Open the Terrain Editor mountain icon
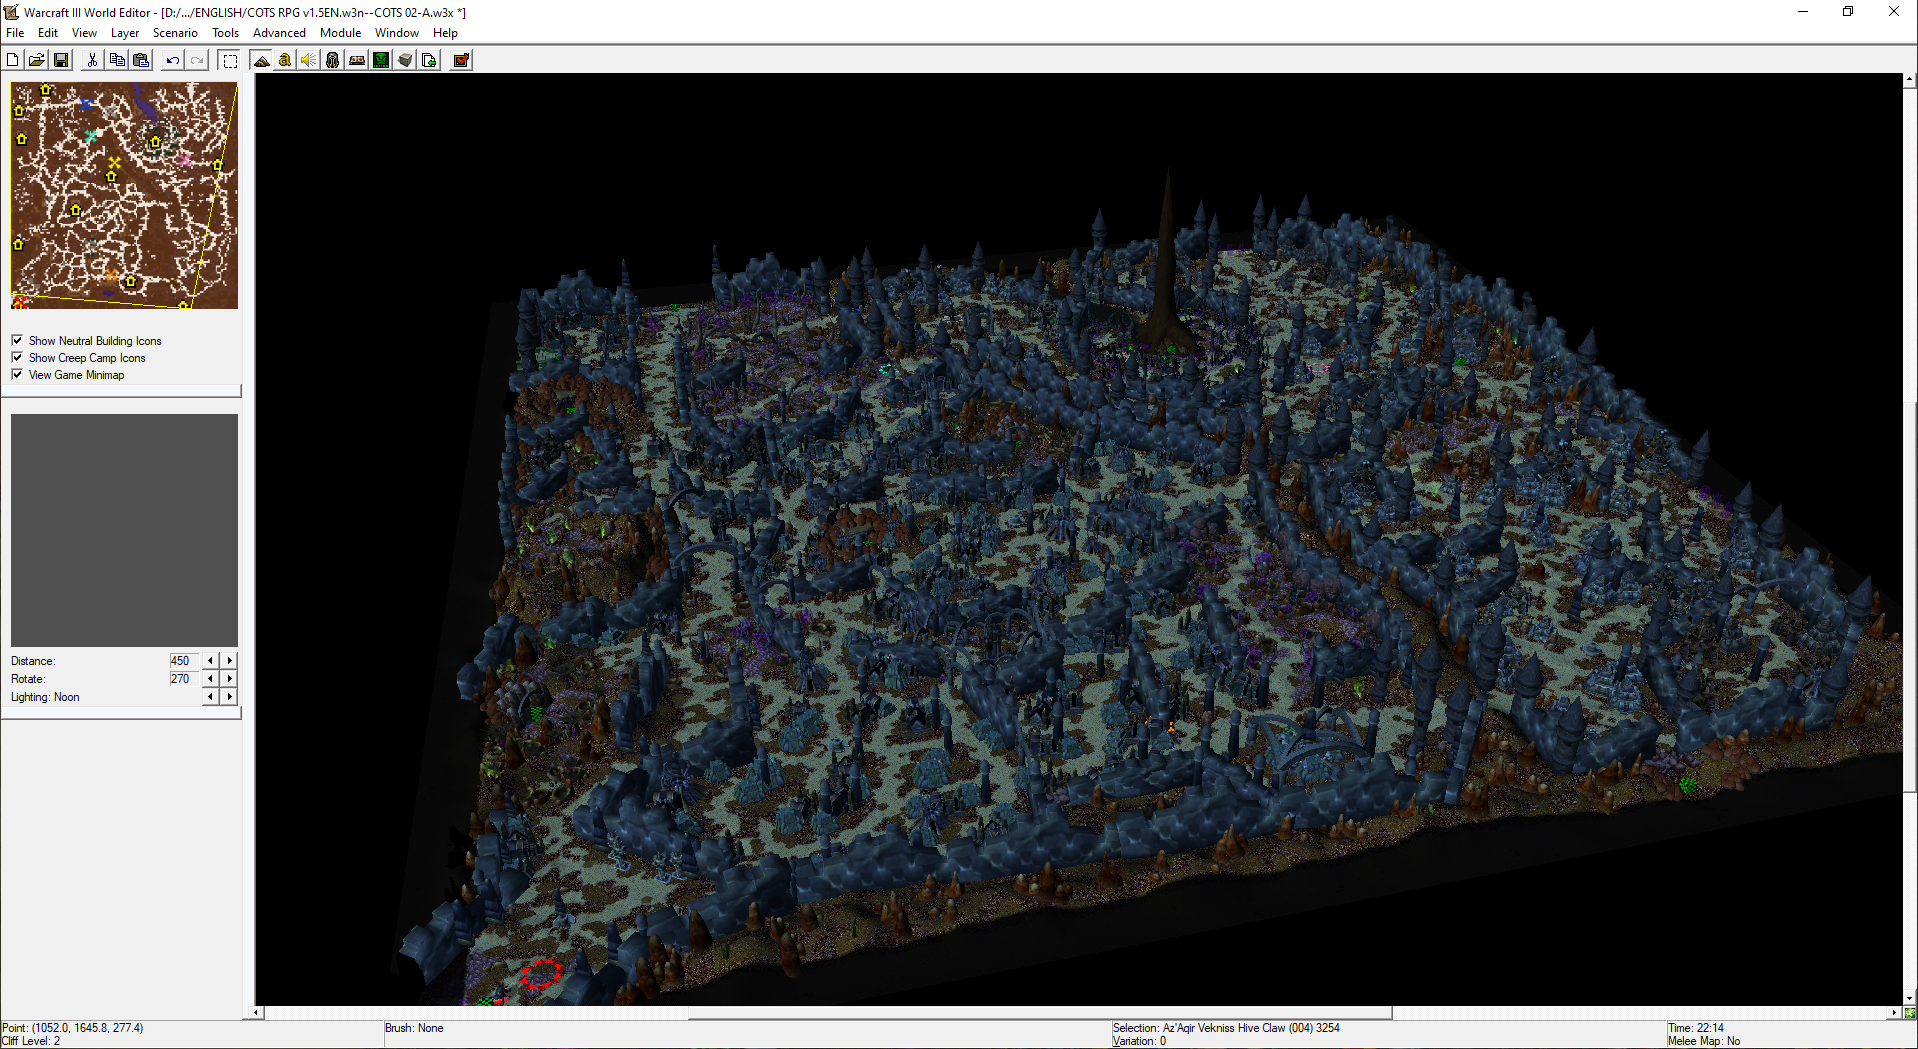 [x=261, y=60]
